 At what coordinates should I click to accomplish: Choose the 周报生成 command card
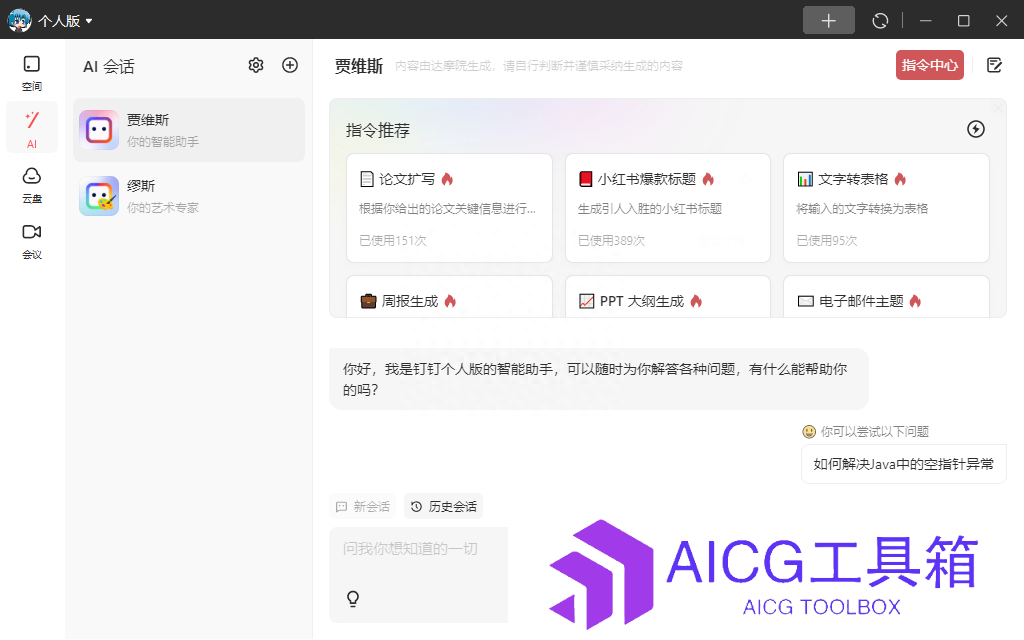(x=449, y=297)
